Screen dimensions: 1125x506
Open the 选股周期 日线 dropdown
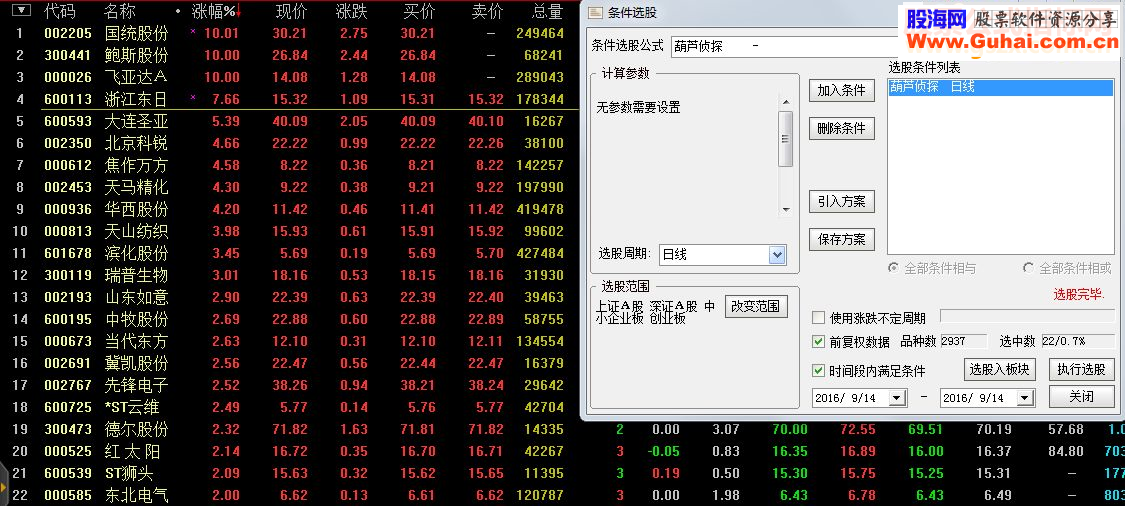777,255
